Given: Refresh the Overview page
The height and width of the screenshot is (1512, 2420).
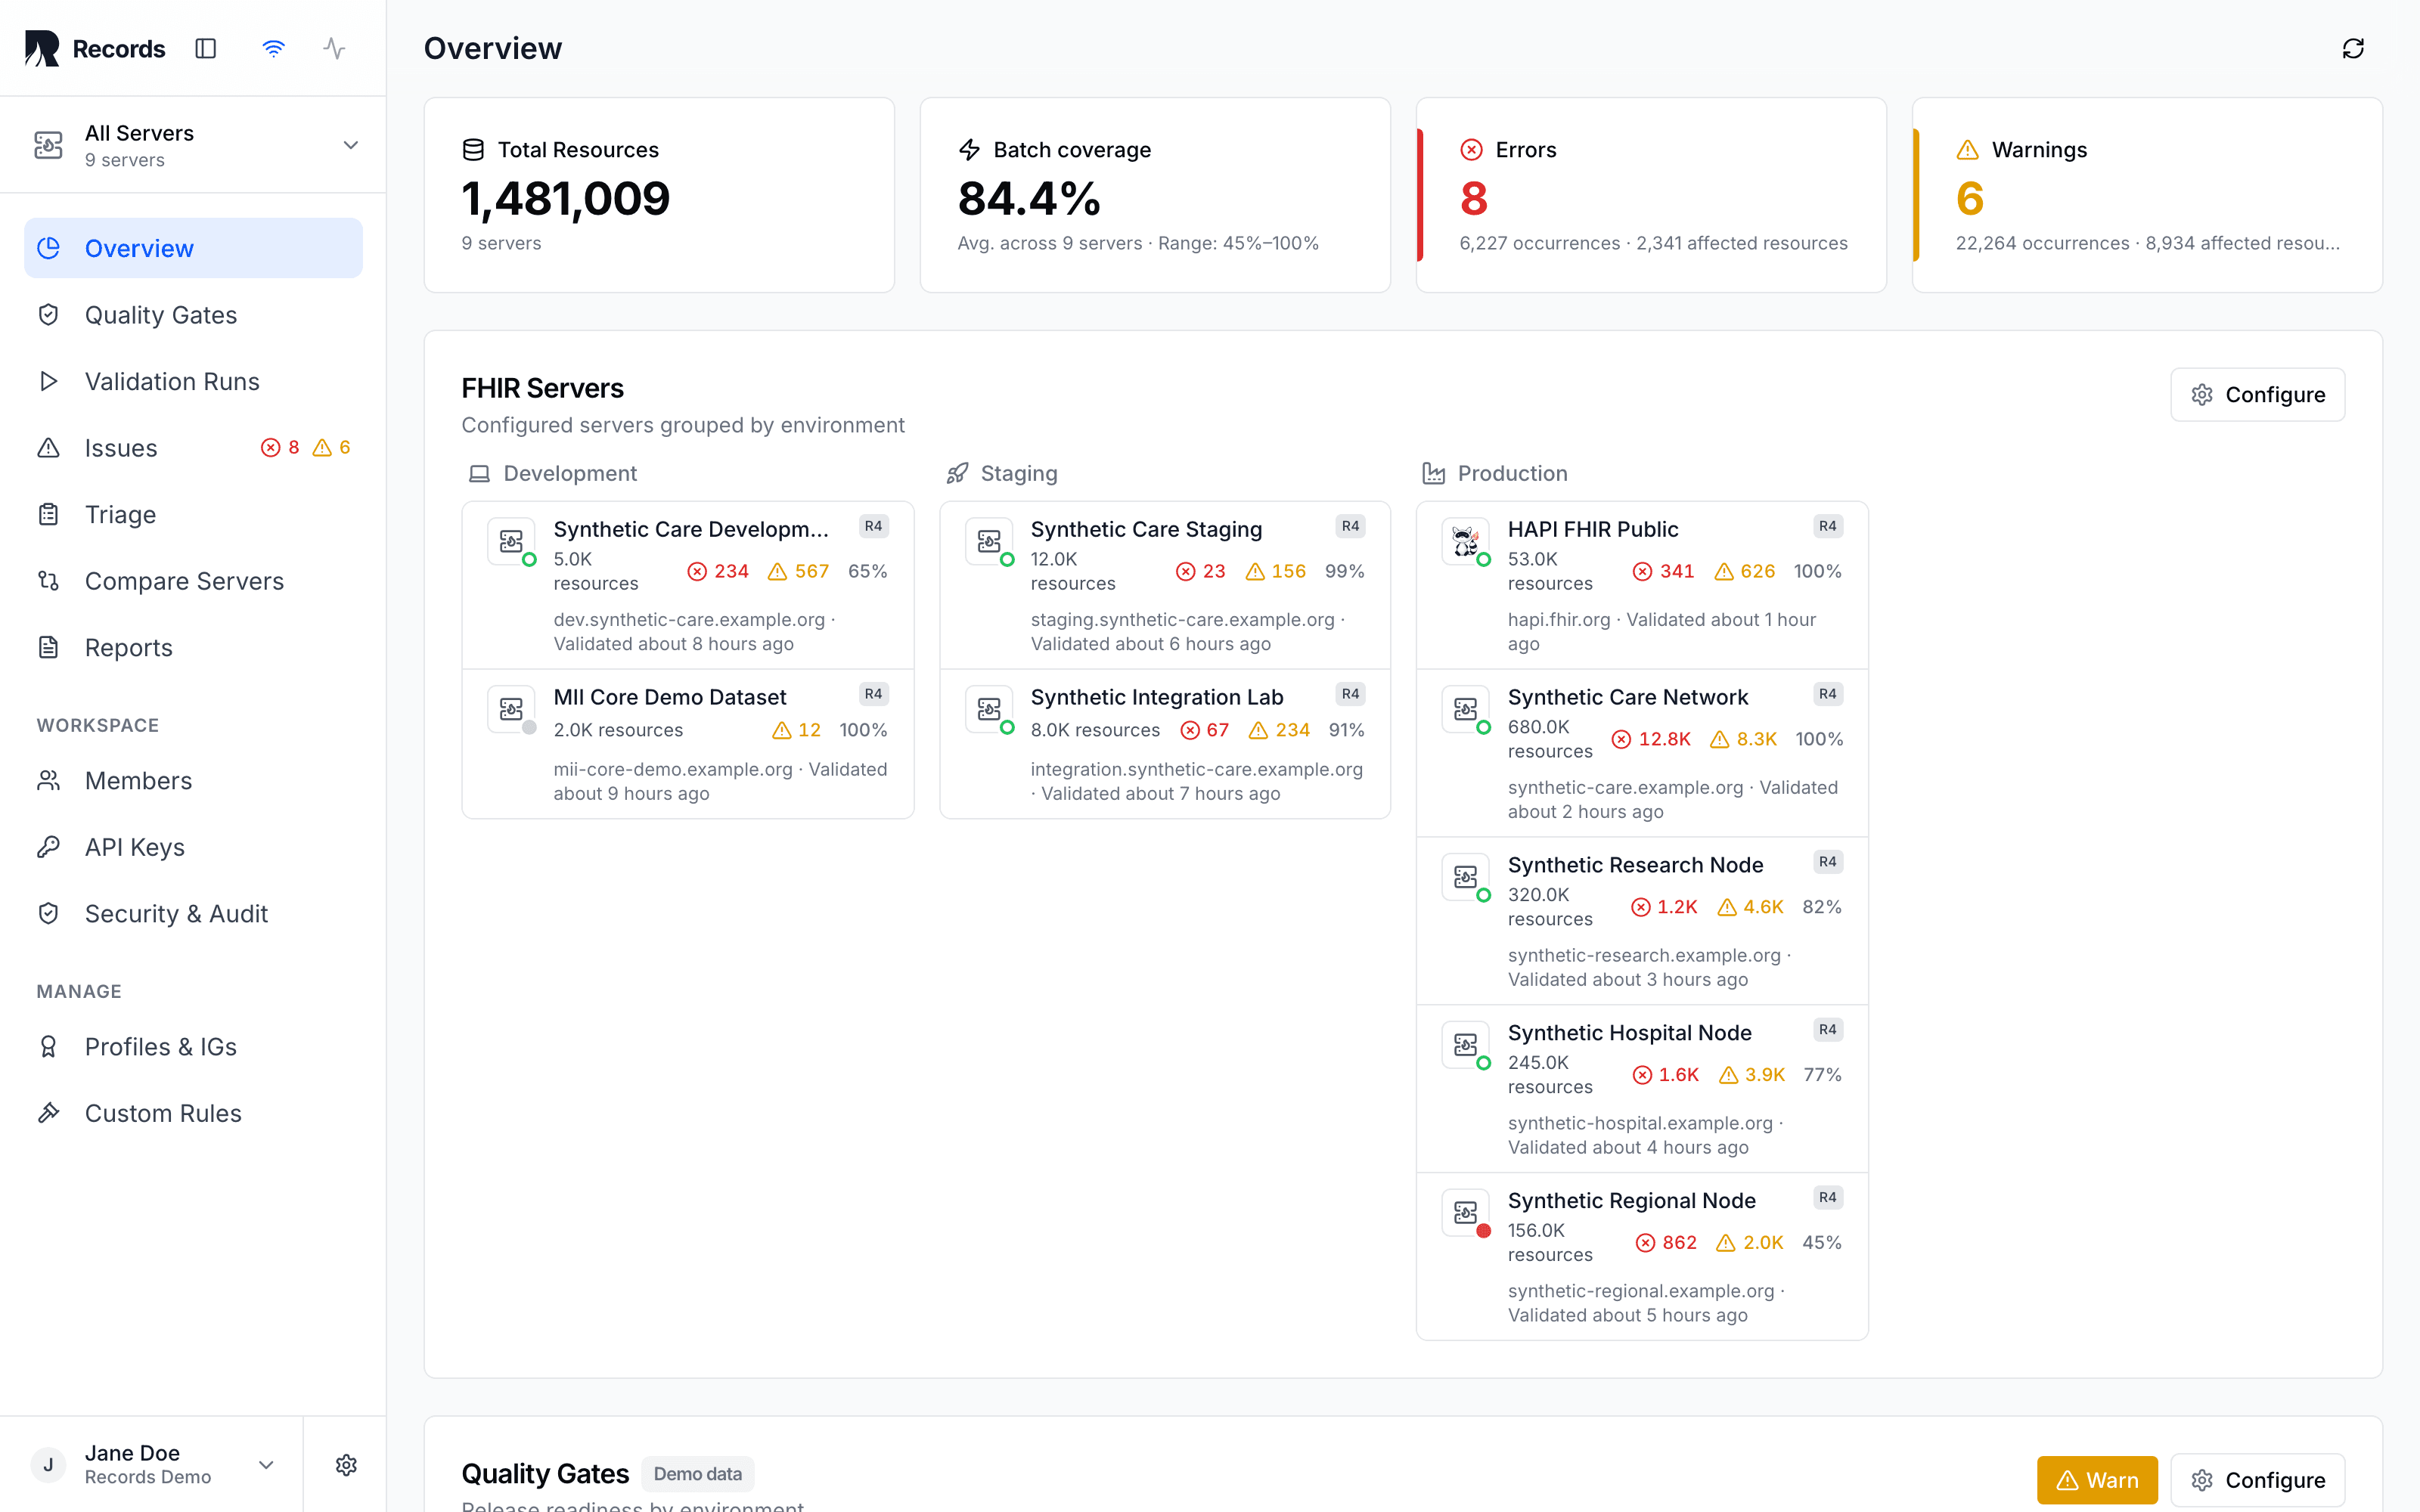Looking at the screenshot, I should [2353, 48].
